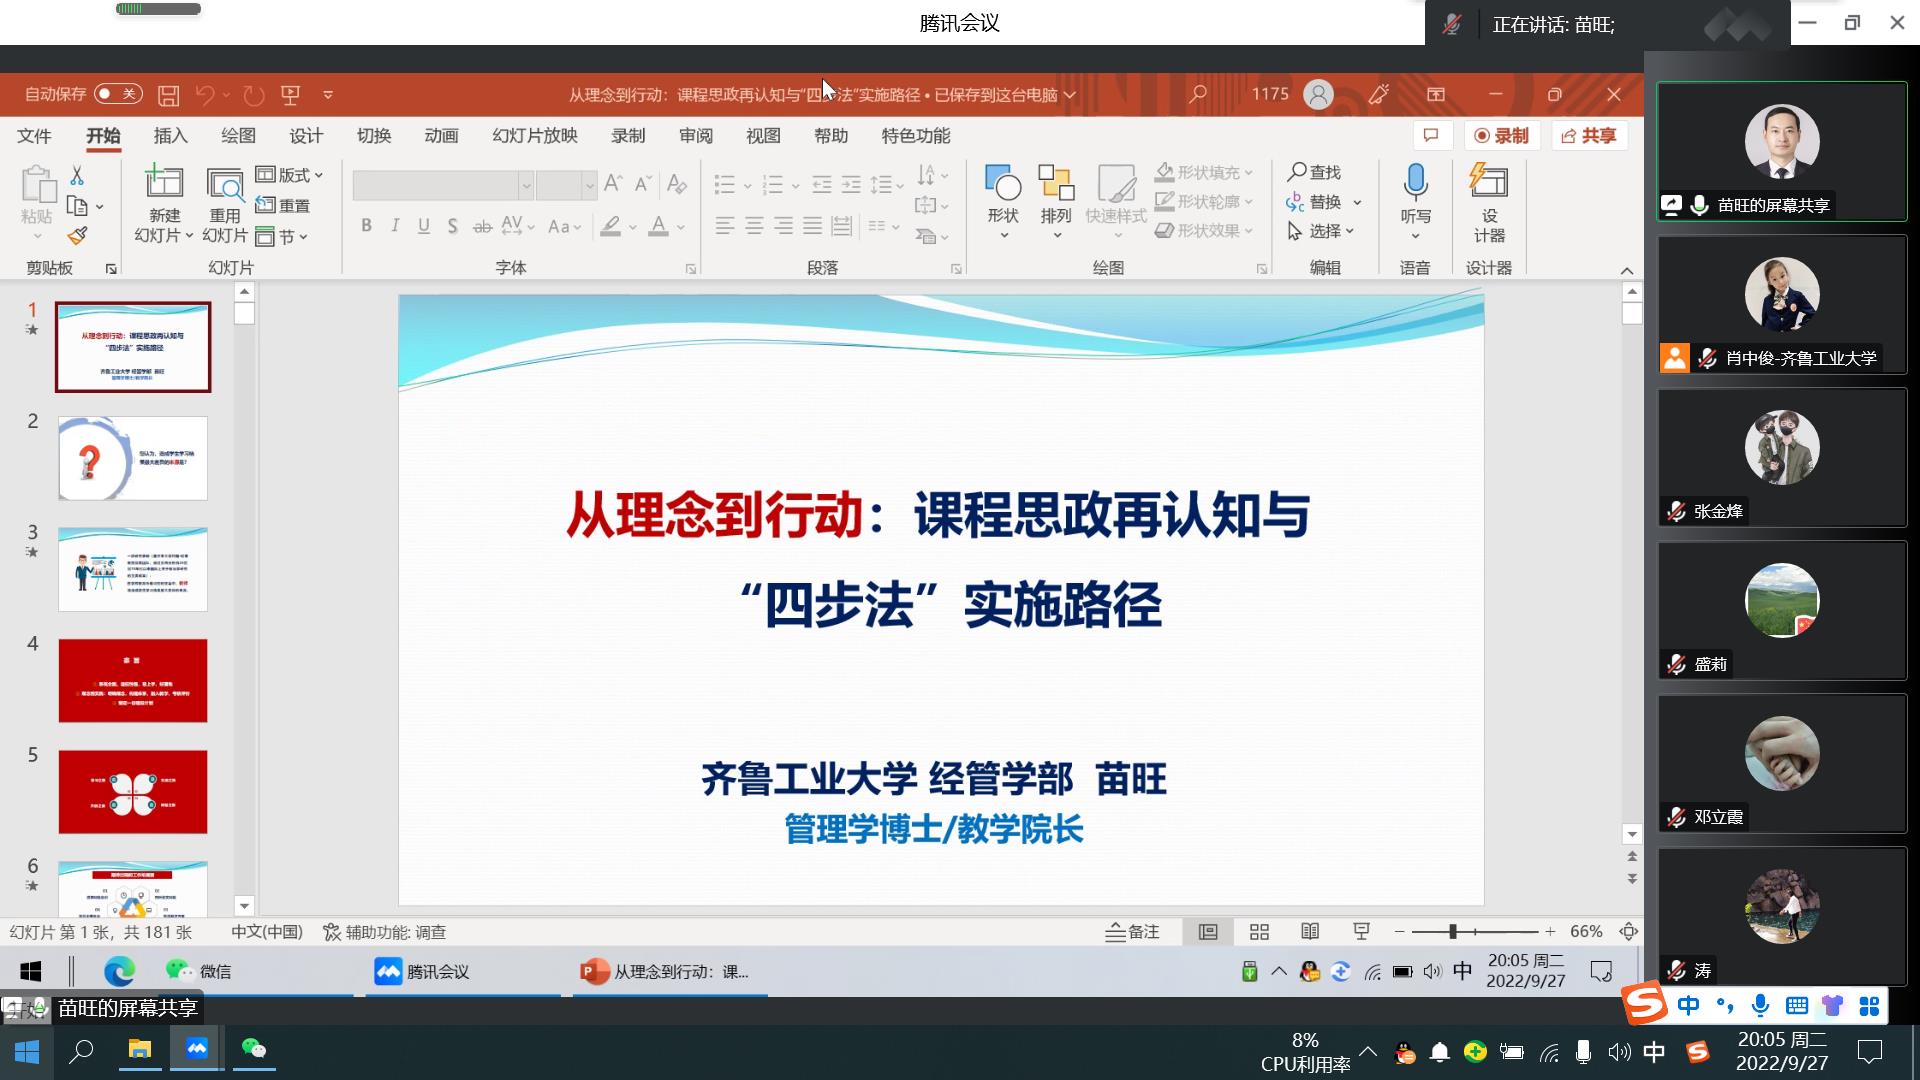Viewport: 1920px width, 1080px height.
Task: Click Fit slide to window icon
Action: coord(1629,932)
